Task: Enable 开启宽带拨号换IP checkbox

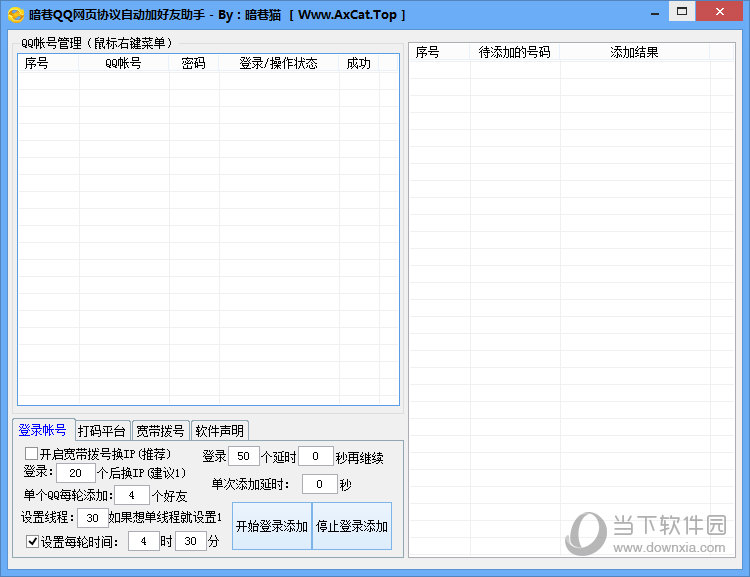Action: [x=32, y=454]
